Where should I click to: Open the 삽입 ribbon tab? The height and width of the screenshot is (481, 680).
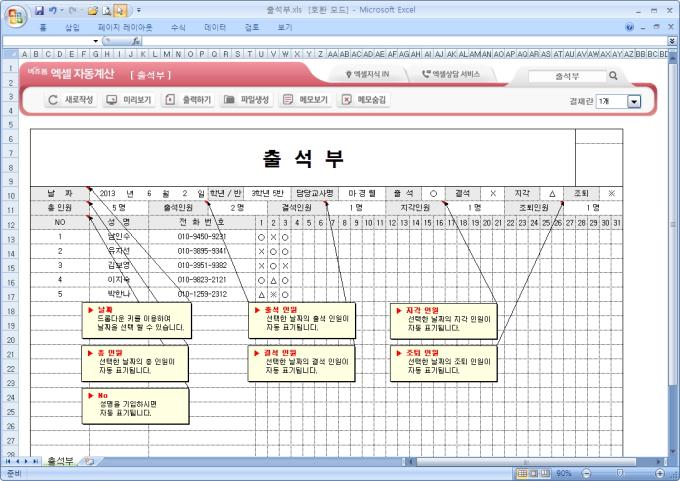click(x=72, y=27)
